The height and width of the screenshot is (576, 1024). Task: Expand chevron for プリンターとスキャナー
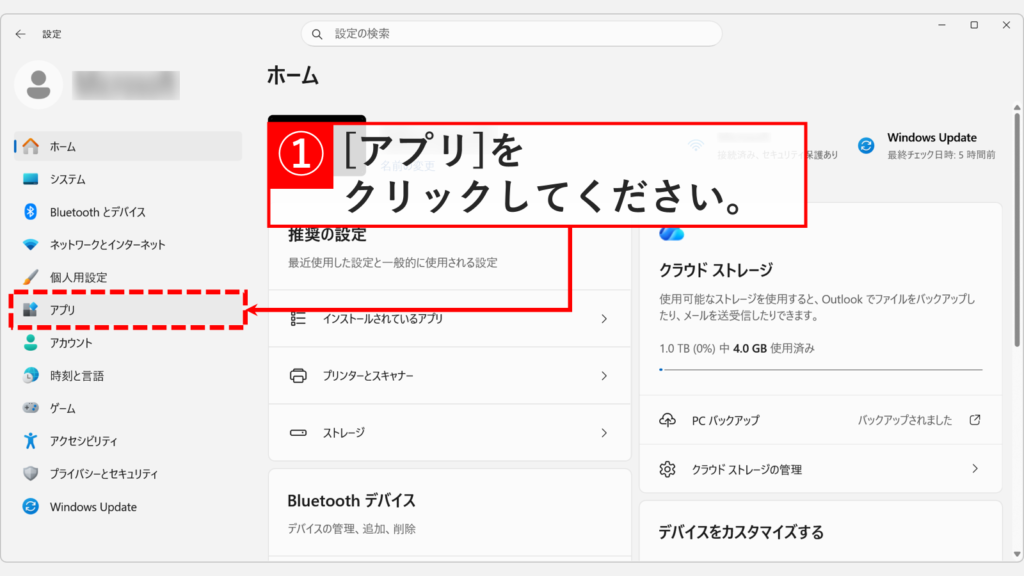pos(604,376)
